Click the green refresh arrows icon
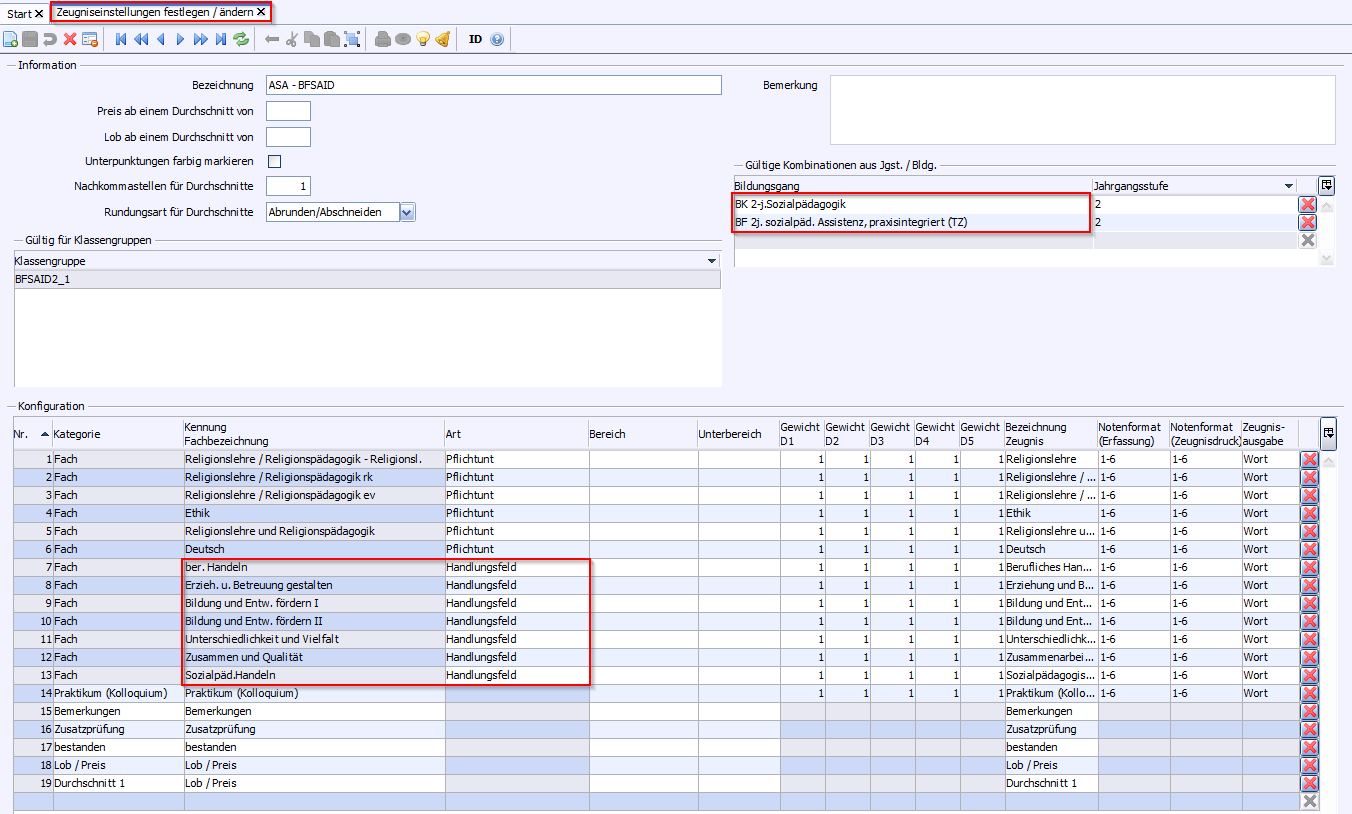 (241, 39)
